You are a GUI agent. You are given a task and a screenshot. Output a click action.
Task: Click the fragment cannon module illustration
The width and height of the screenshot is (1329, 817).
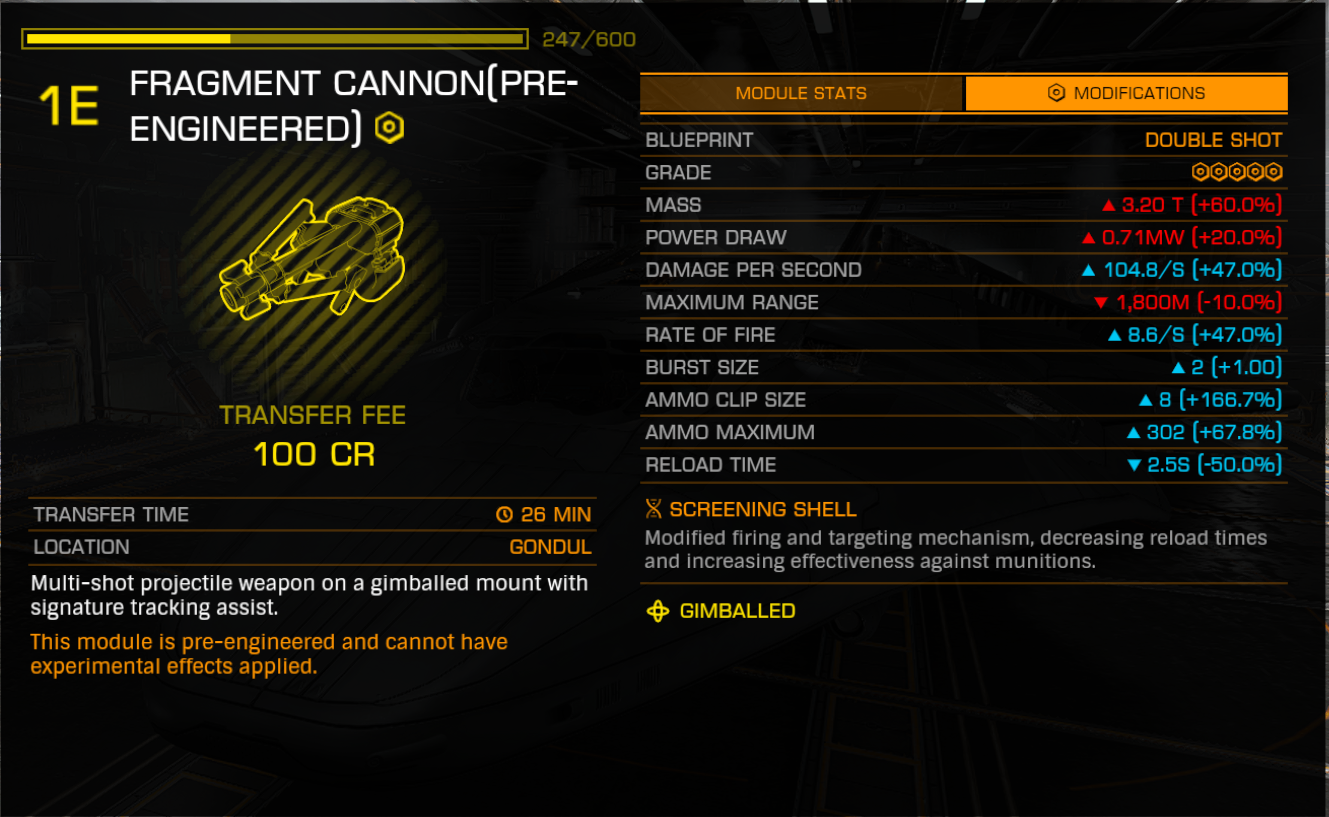coord(312,256)
